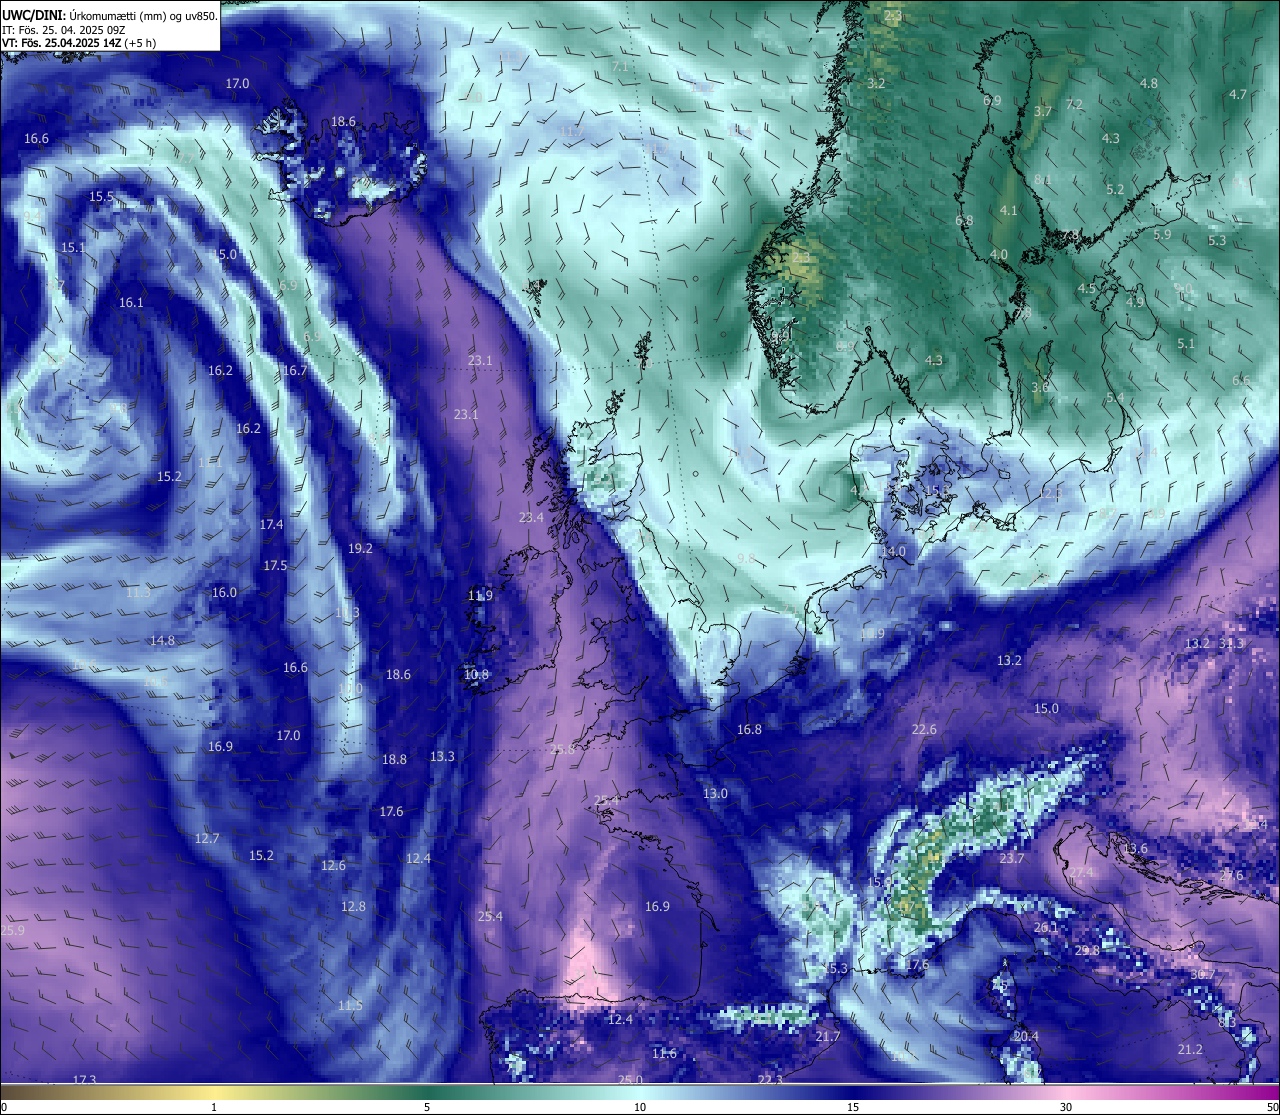Click the map value 18.8
1280x1115 pixels.
394,760
